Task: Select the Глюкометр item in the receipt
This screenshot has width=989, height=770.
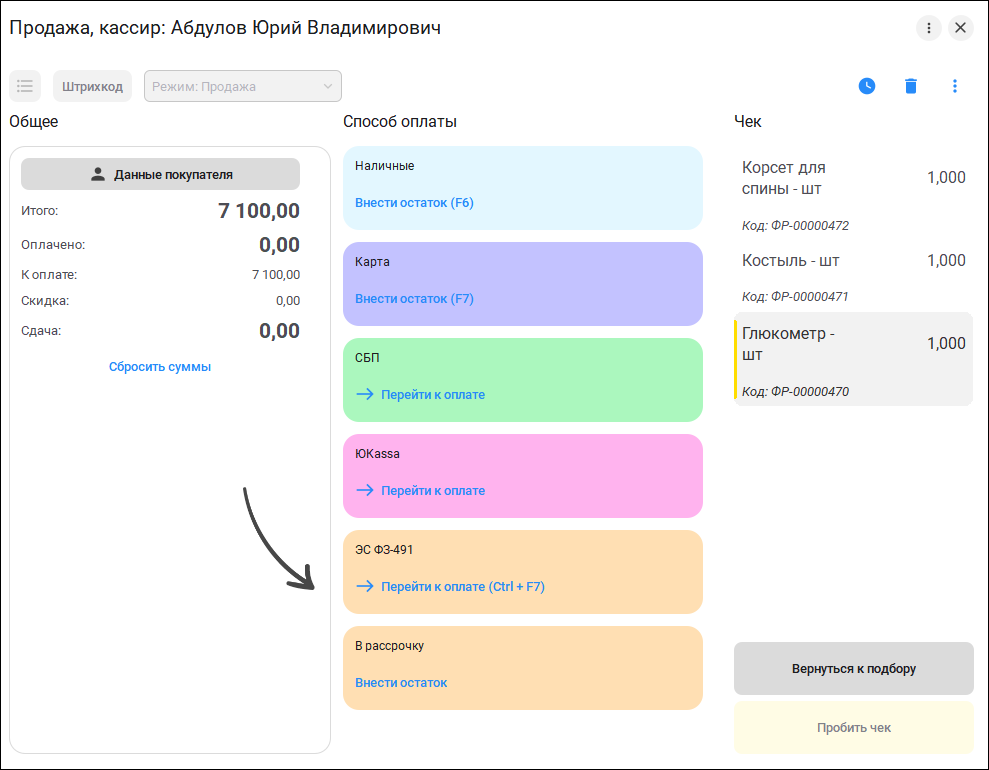Action: (853, 359)
